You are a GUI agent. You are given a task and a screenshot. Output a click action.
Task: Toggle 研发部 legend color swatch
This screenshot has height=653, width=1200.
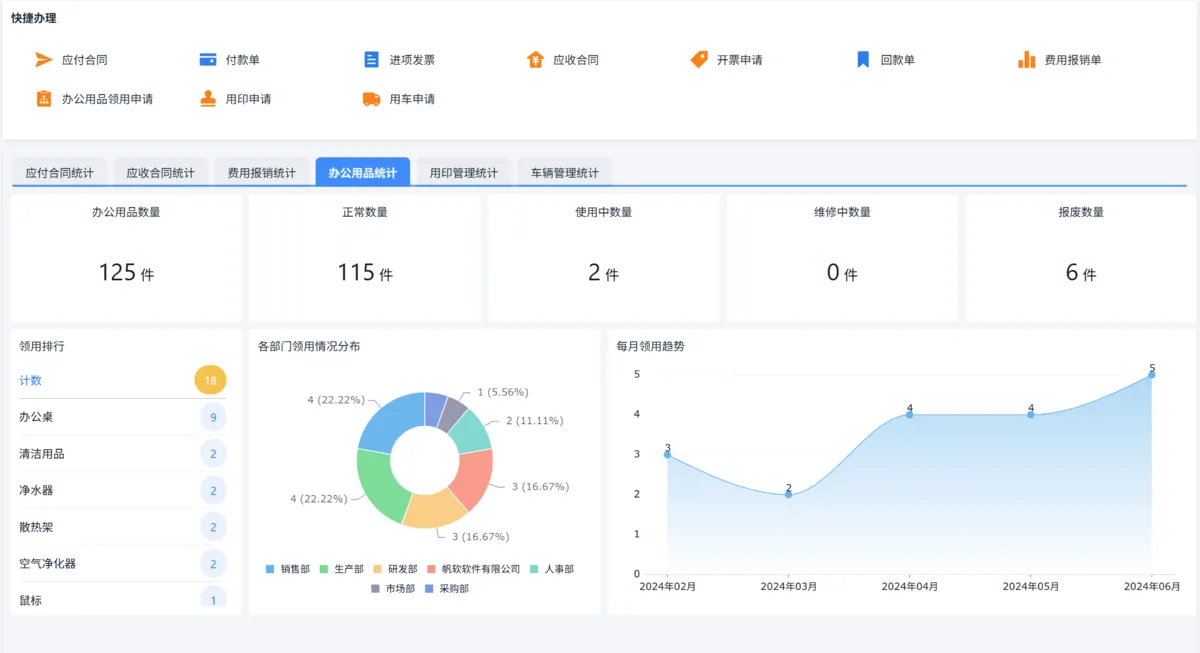[377, 569]
